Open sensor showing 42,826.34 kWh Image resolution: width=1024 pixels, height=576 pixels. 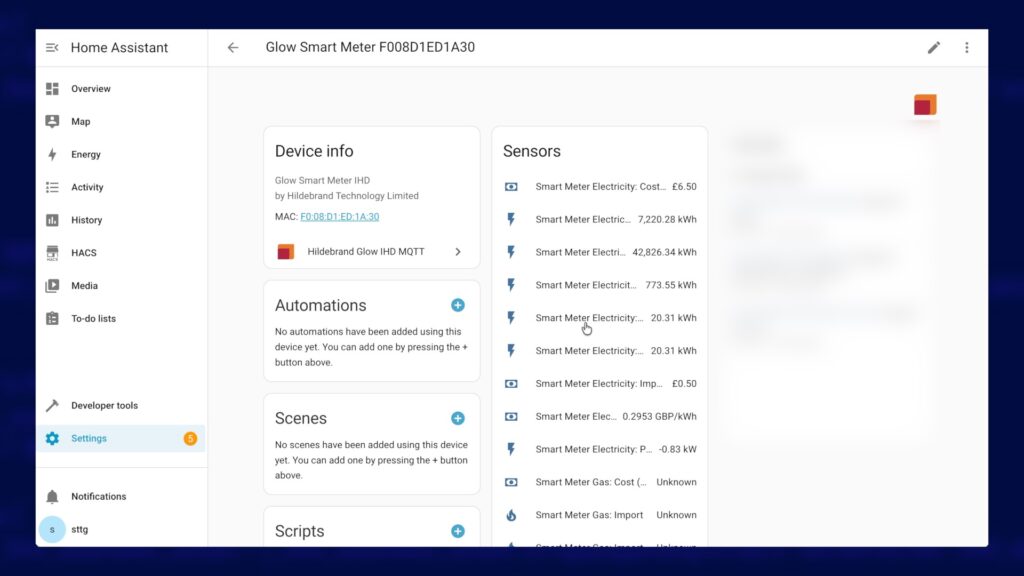pyautogui.click(x=600, y=252)
